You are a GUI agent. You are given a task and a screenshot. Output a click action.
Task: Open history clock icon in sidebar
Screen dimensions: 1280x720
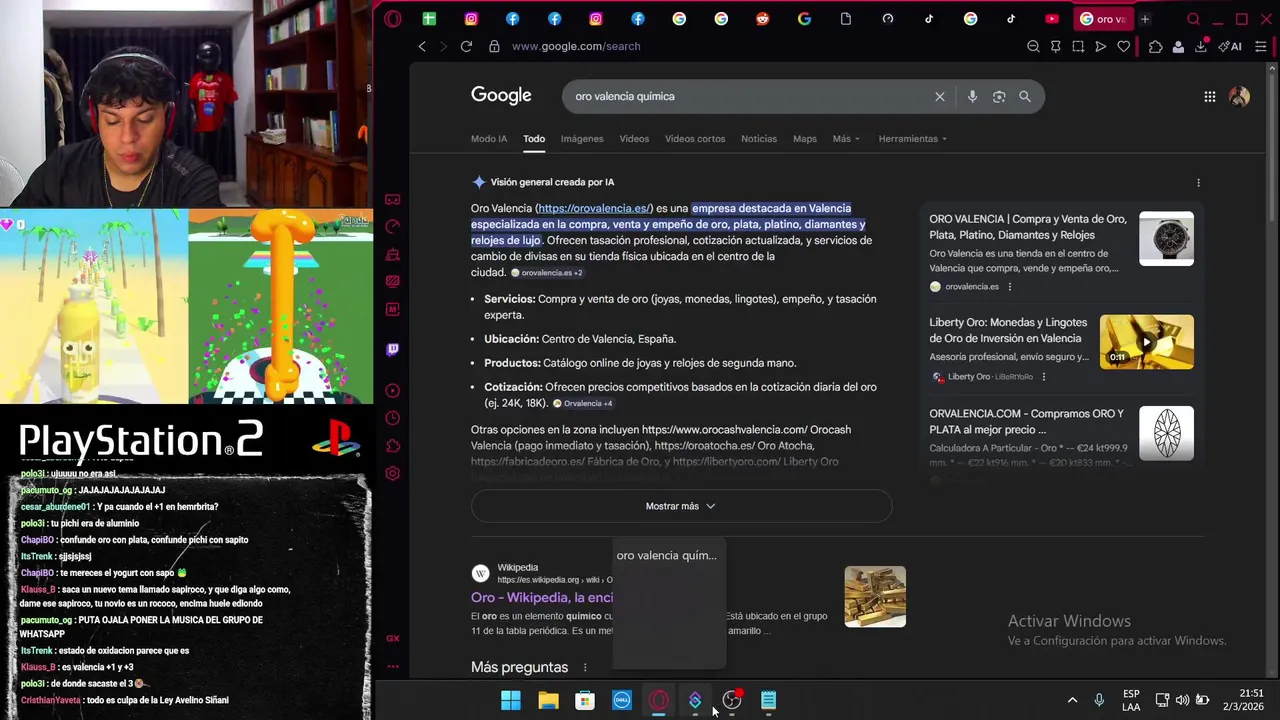(393, 418)
